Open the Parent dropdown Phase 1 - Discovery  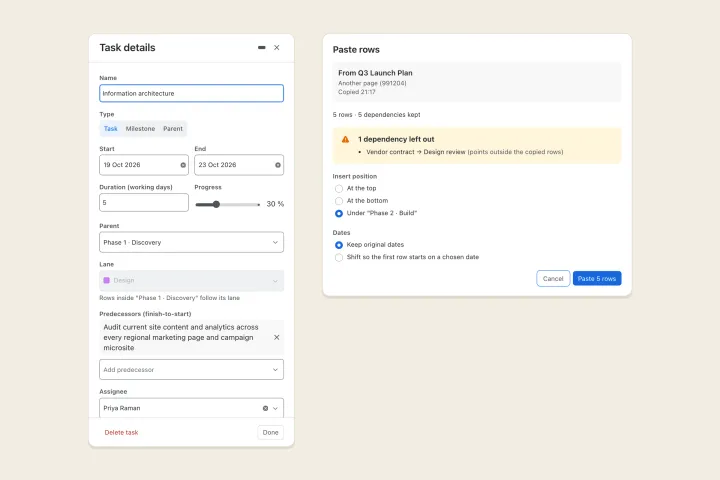pyautogui.click(x=191, y=242)
